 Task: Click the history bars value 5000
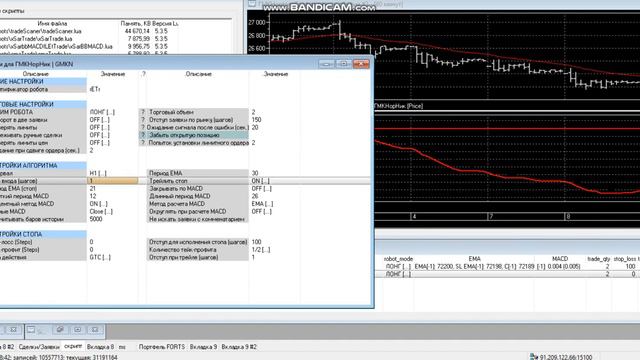click(96, 219)
